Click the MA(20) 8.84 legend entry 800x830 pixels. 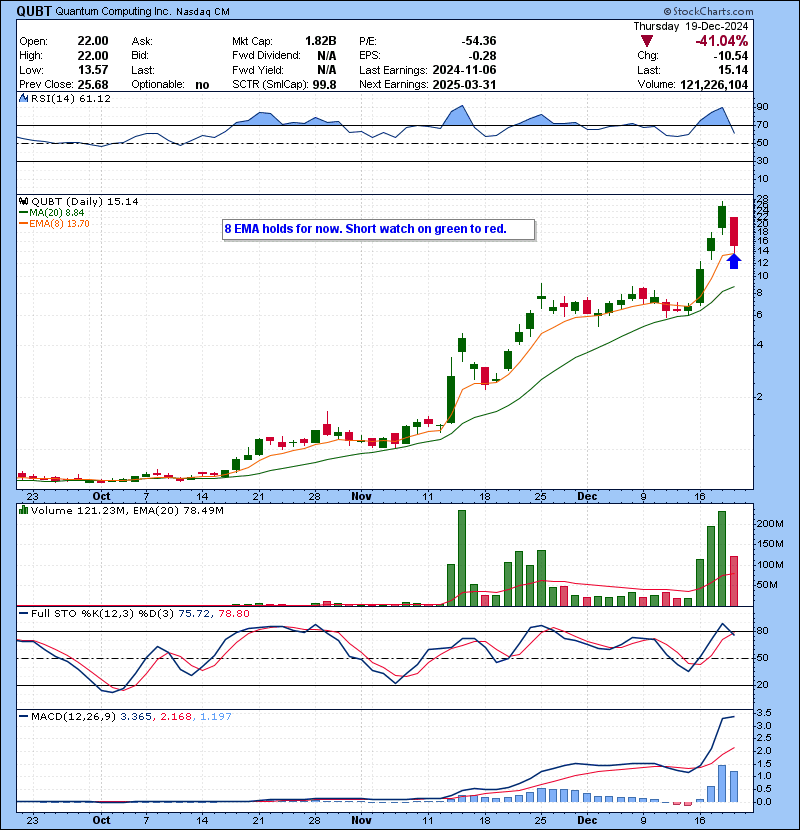coord(51,213)
